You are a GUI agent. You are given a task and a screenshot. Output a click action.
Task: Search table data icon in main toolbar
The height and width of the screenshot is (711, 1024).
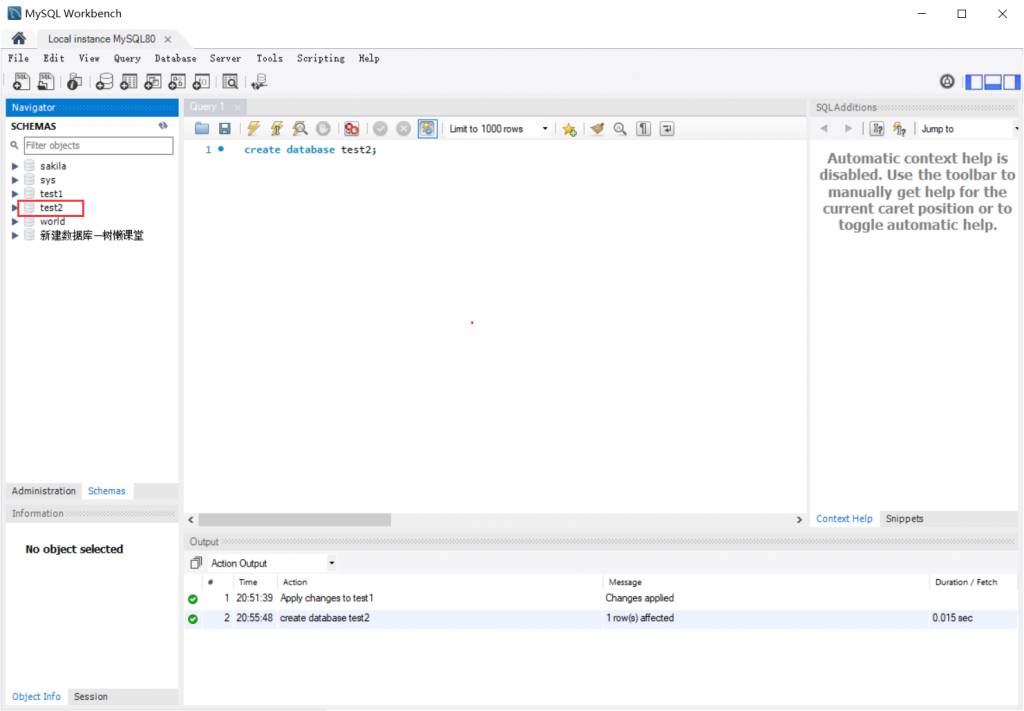point(230,82)
